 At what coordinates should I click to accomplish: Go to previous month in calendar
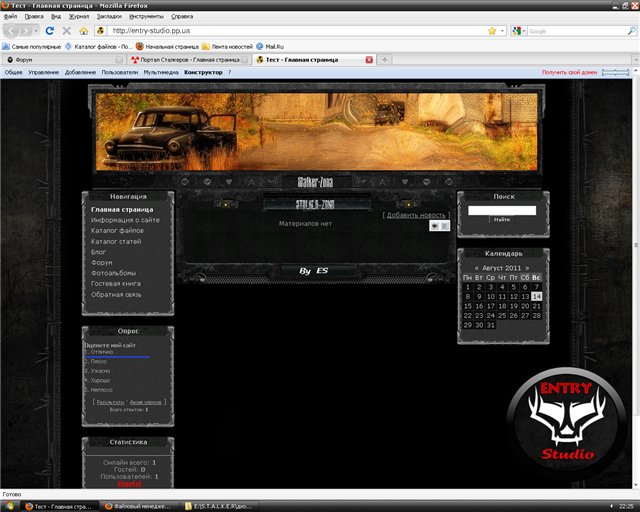click(476, 268)
